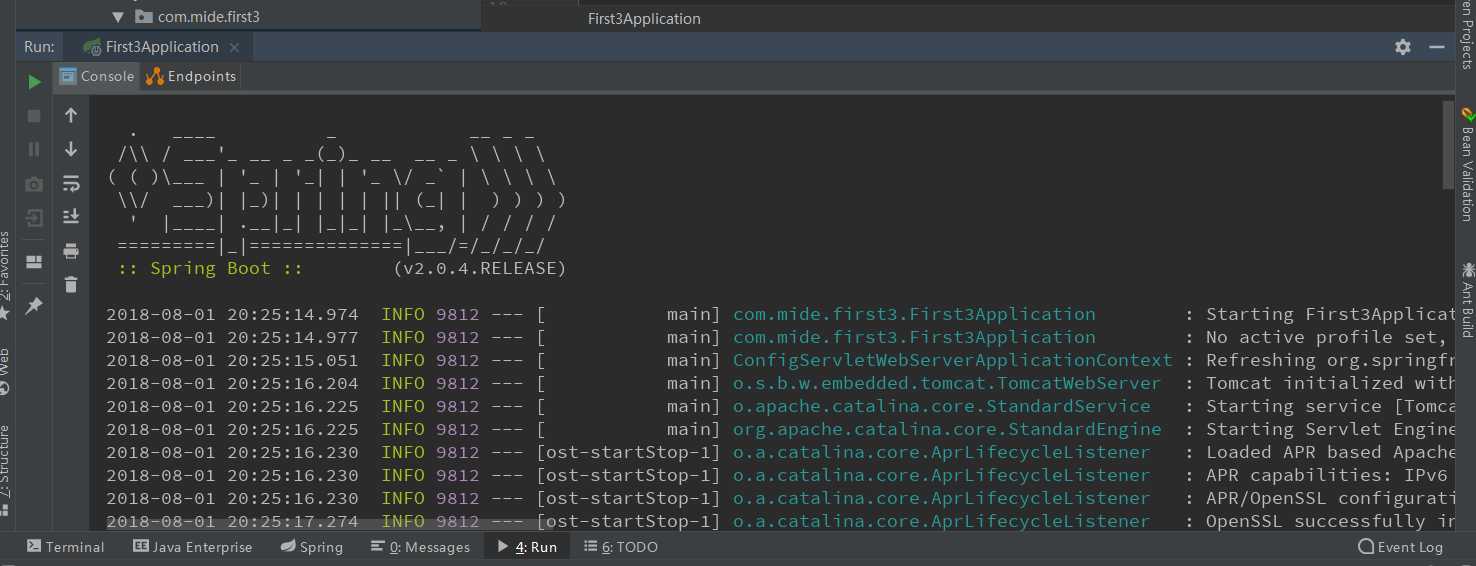The image size is (1476, 566).
Task: Click the 4: Run tool window button
Action: coord(527,547)
